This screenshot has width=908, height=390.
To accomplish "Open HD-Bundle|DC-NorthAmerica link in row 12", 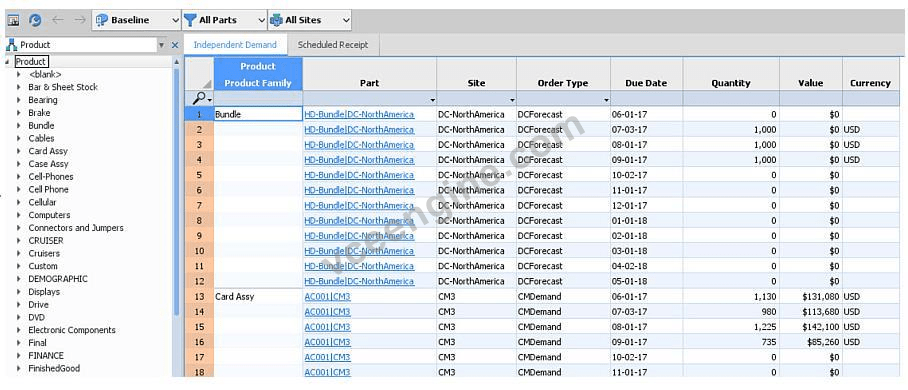I will 359,281.
